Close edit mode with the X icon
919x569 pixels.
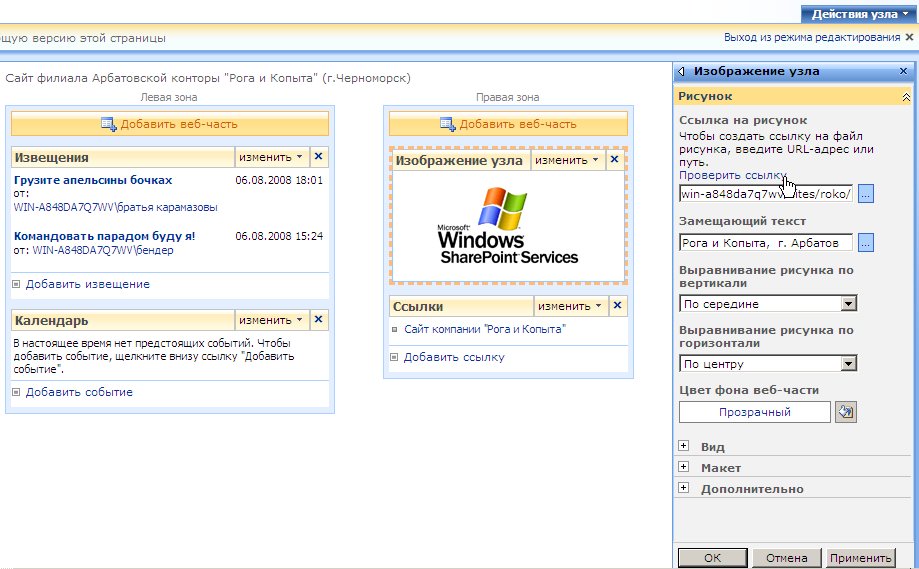click(x=909, y=37)
